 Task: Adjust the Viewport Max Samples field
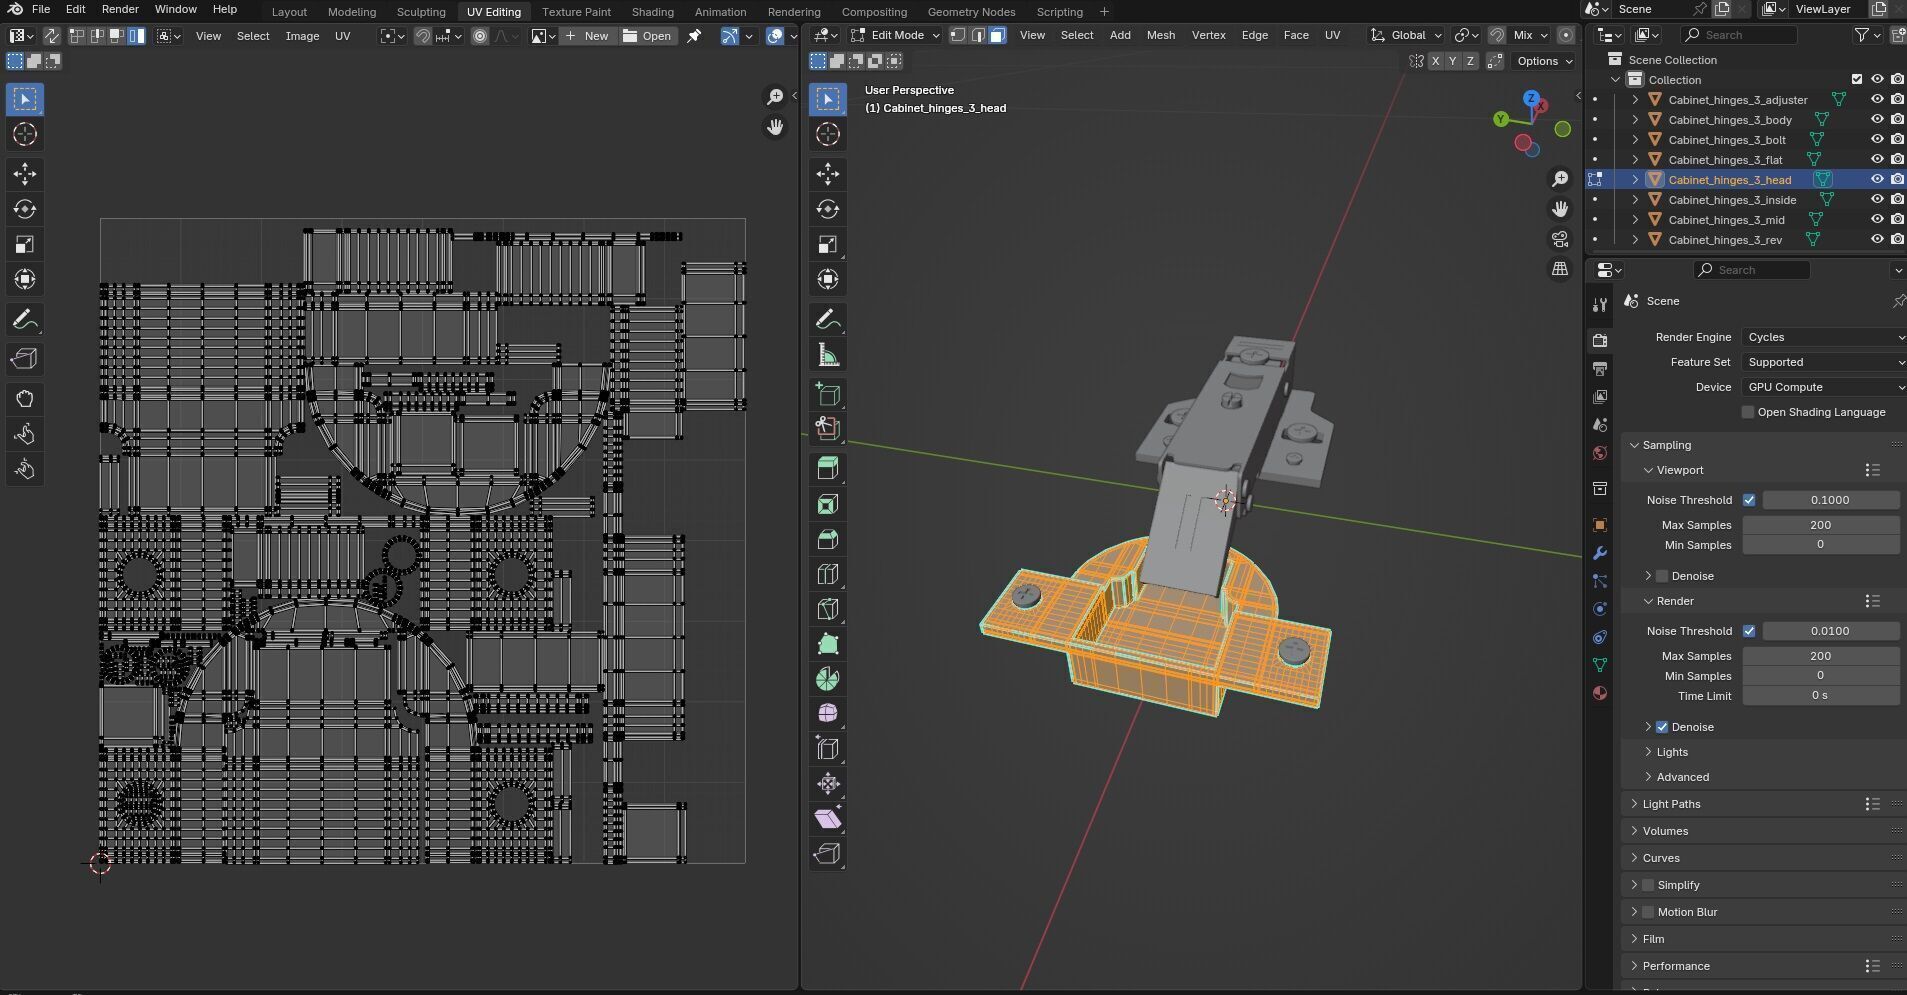(1820, 525)
